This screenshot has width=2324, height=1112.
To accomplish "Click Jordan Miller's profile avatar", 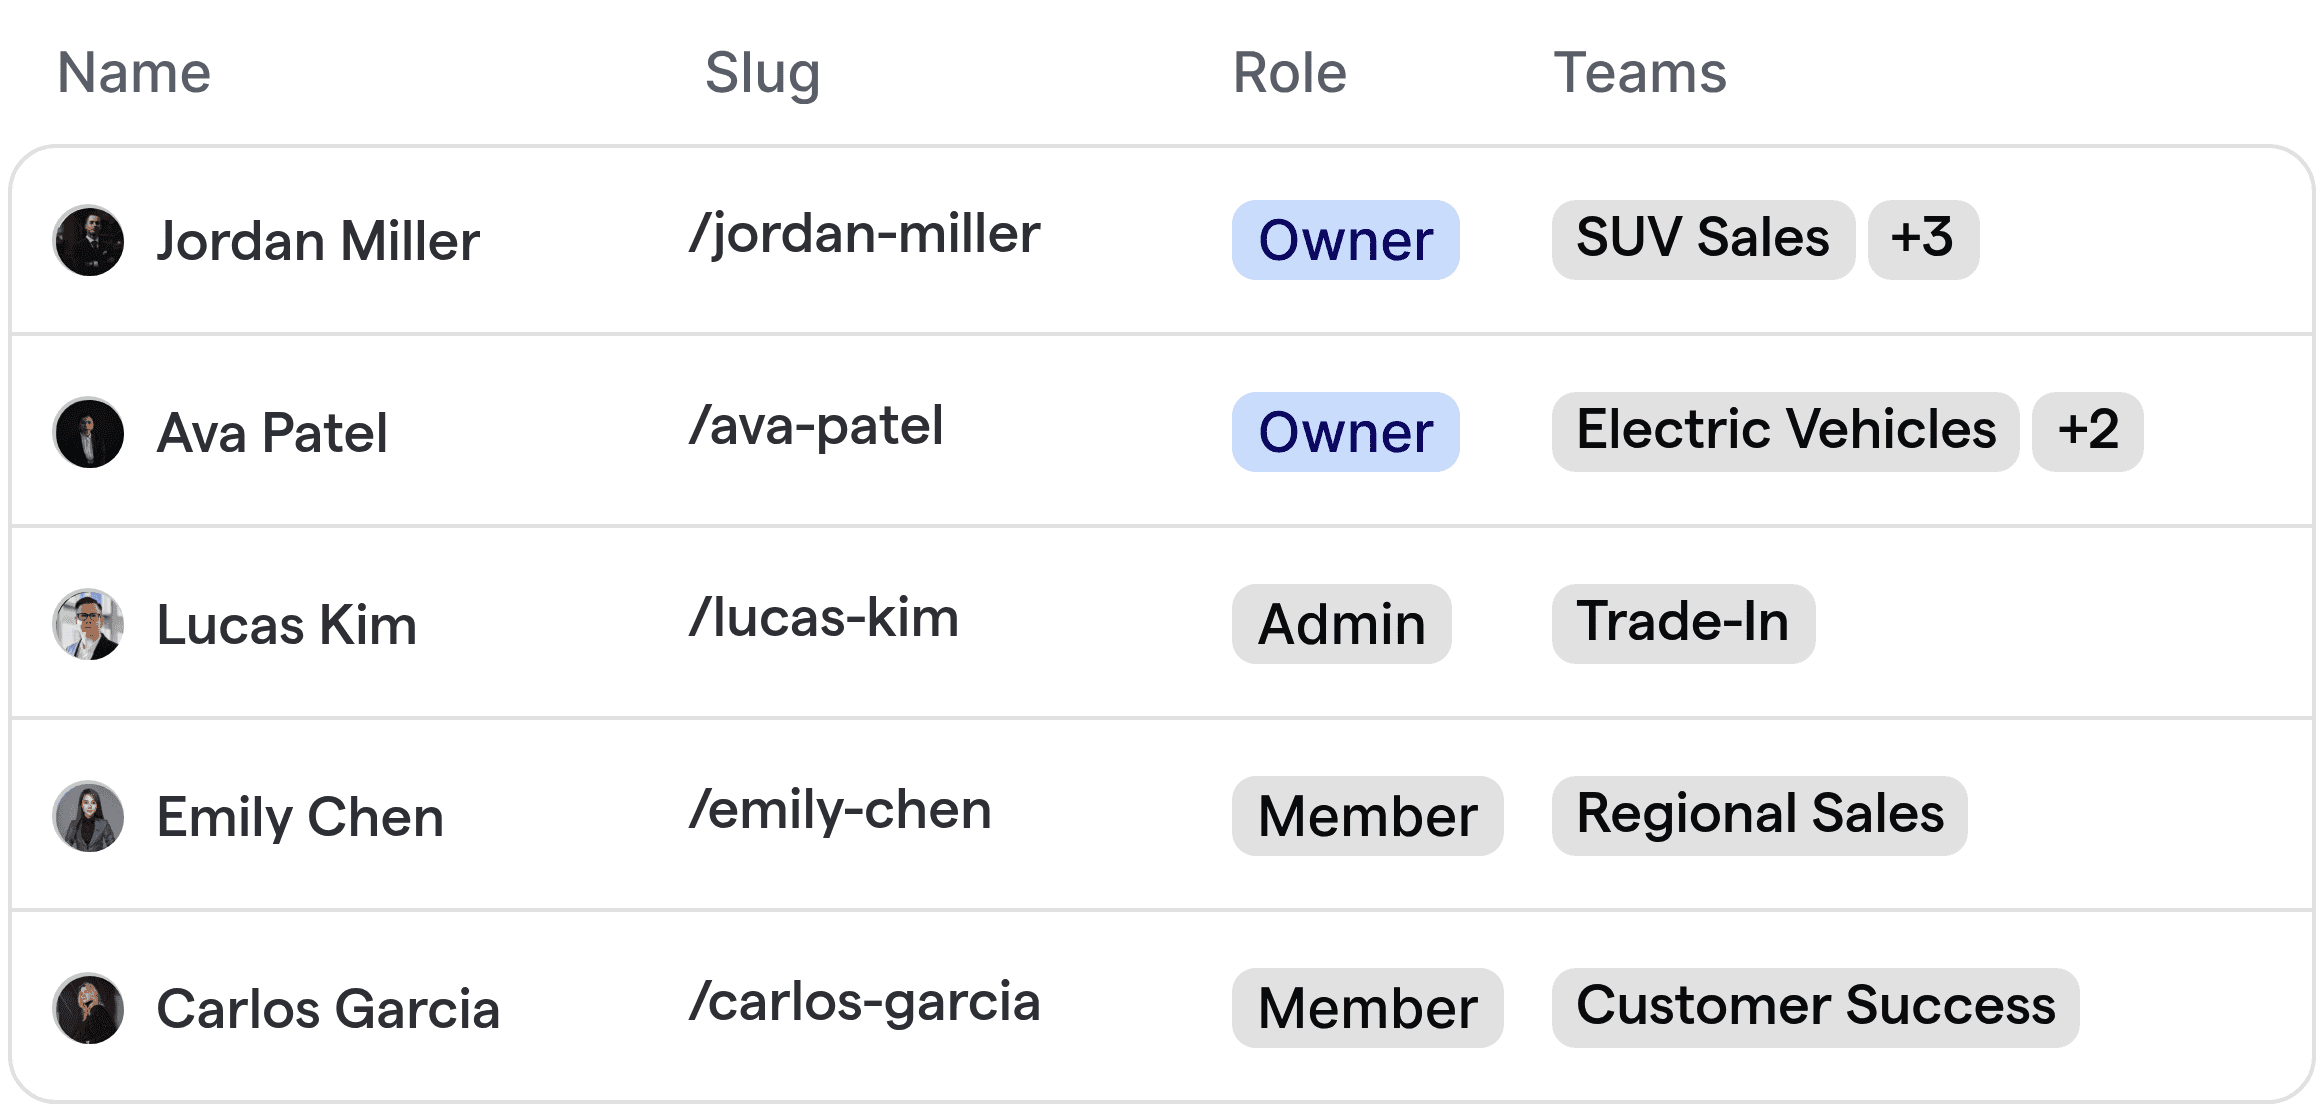I will point(89,240).
